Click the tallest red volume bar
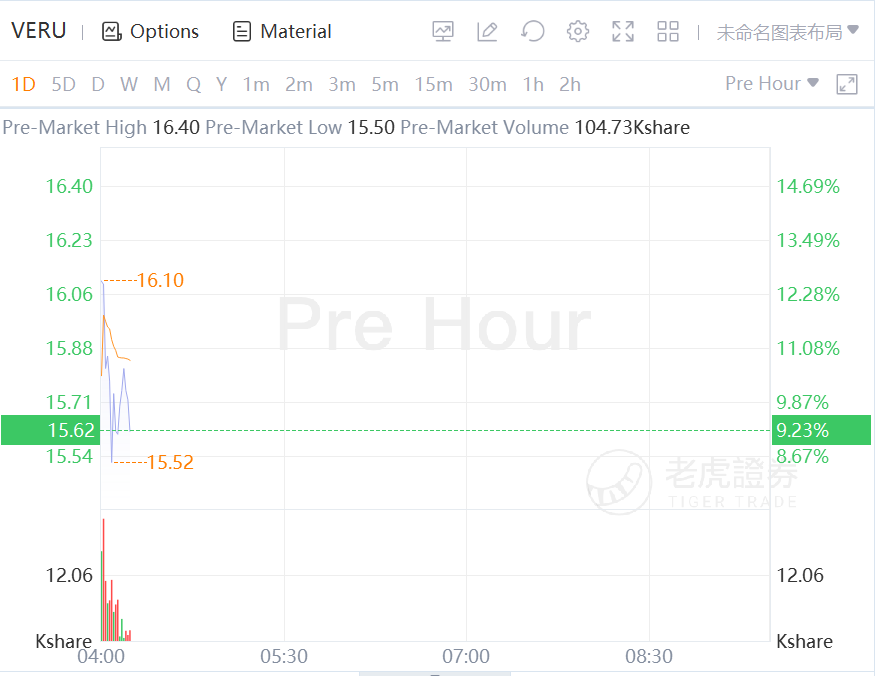Screen dimensions: 875x676 pyautogui.click(x=103, y=580)
